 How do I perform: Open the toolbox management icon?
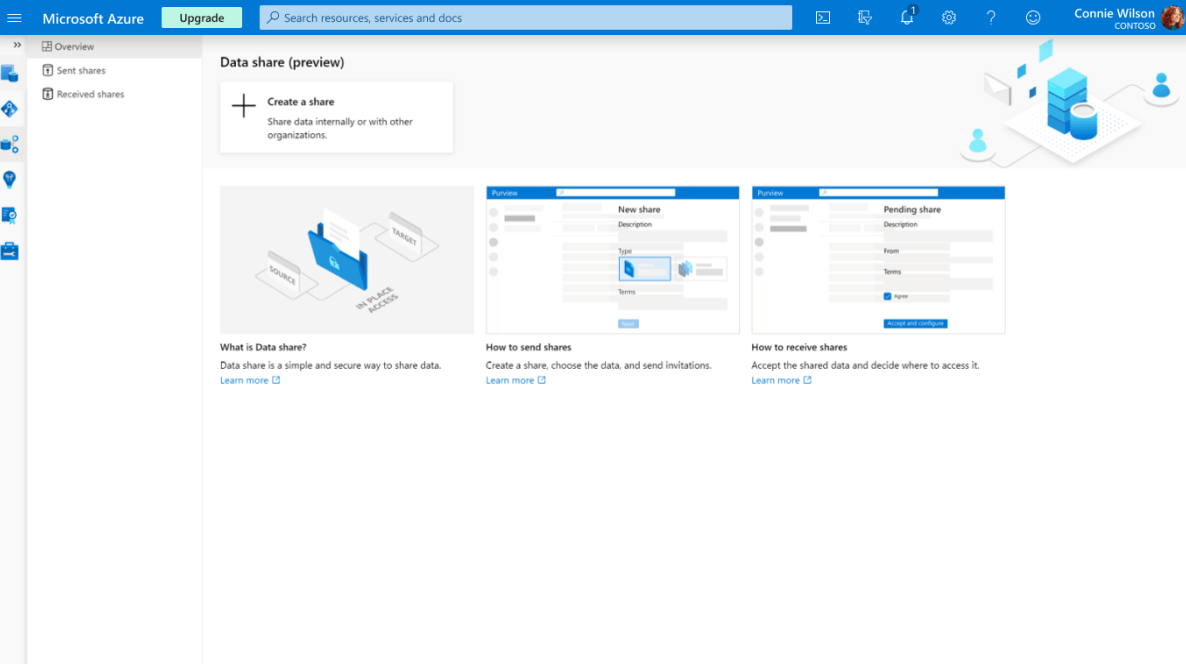pyautogui.click(x=10, y=250)
